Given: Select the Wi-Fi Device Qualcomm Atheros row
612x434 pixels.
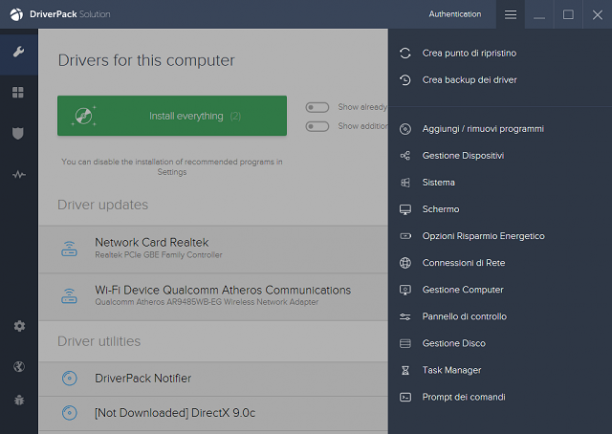Looking at the screenshot, I should tap(213, 297).
